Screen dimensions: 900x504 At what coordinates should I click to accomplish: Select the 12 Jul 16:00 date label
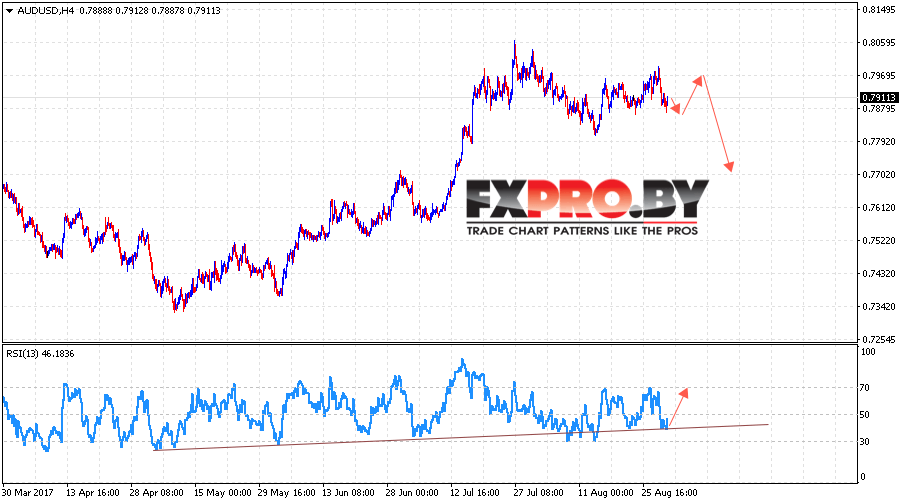pyautogui.click(x=475, y=493)
